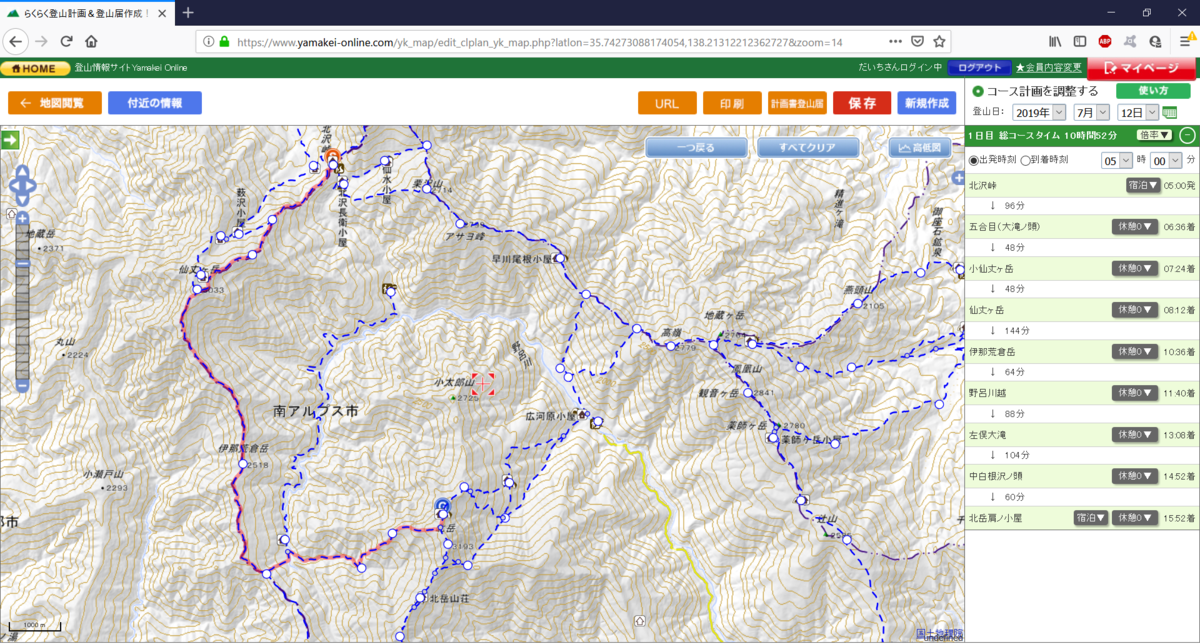Click the site info icon in address bar
This screenshot has width=1200, height=644.
tap(208, 42)
